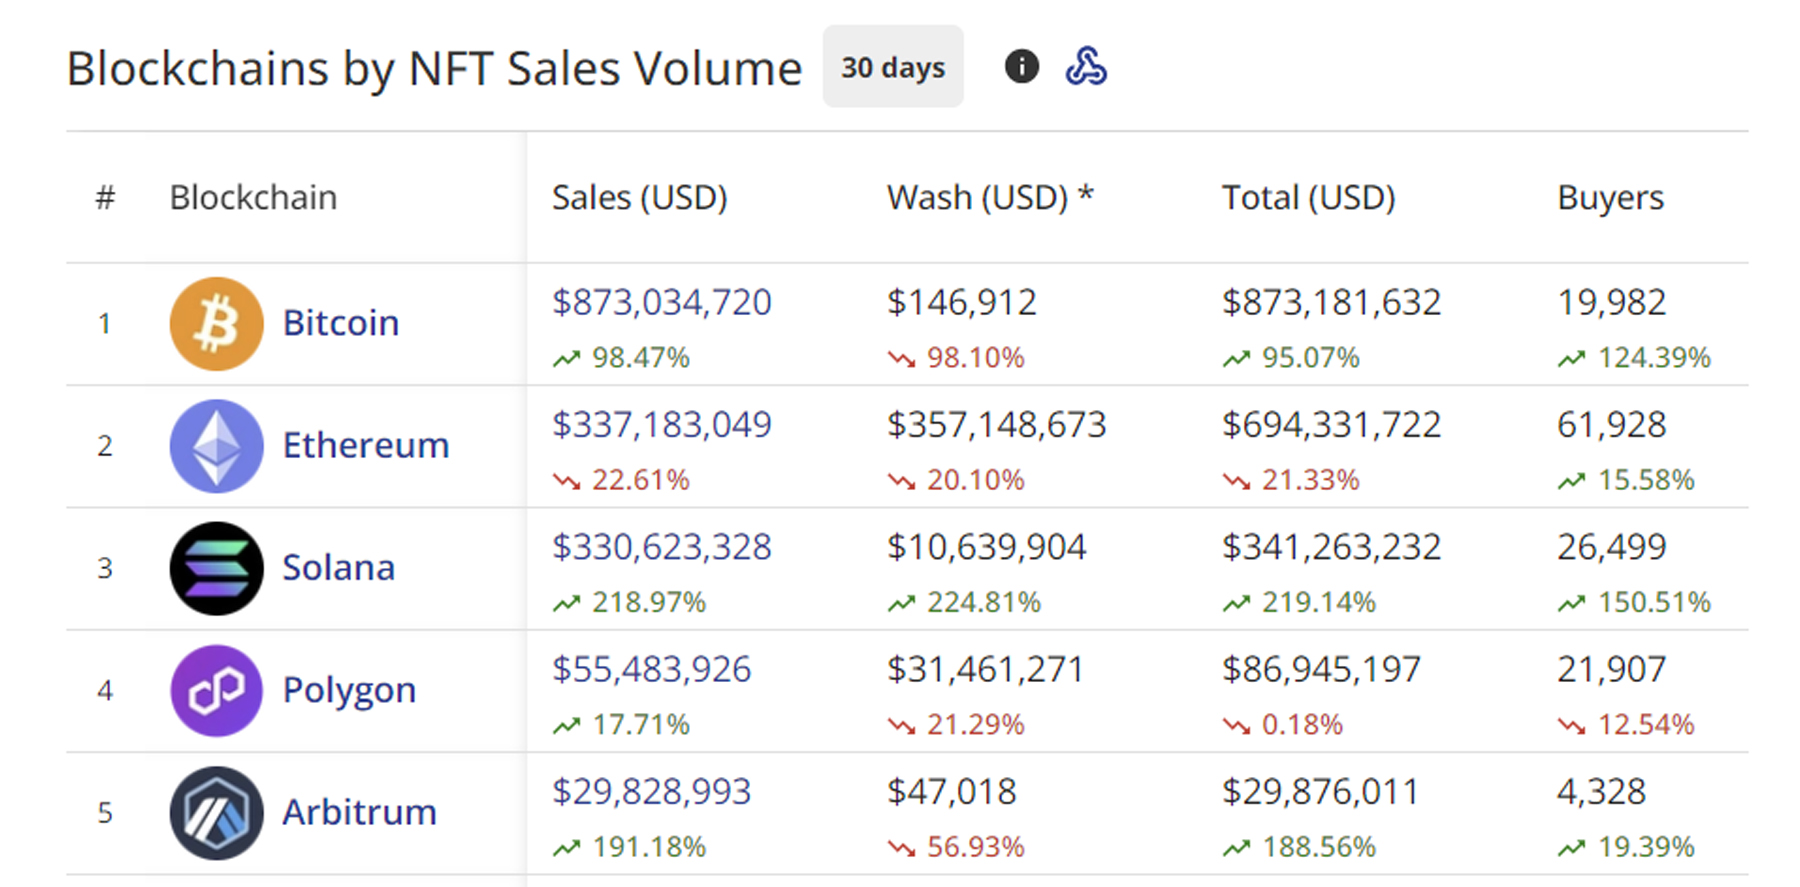
Task: Click Solana sales value $330,623,328
Action: pyautogui.click(x=661, y=548)
